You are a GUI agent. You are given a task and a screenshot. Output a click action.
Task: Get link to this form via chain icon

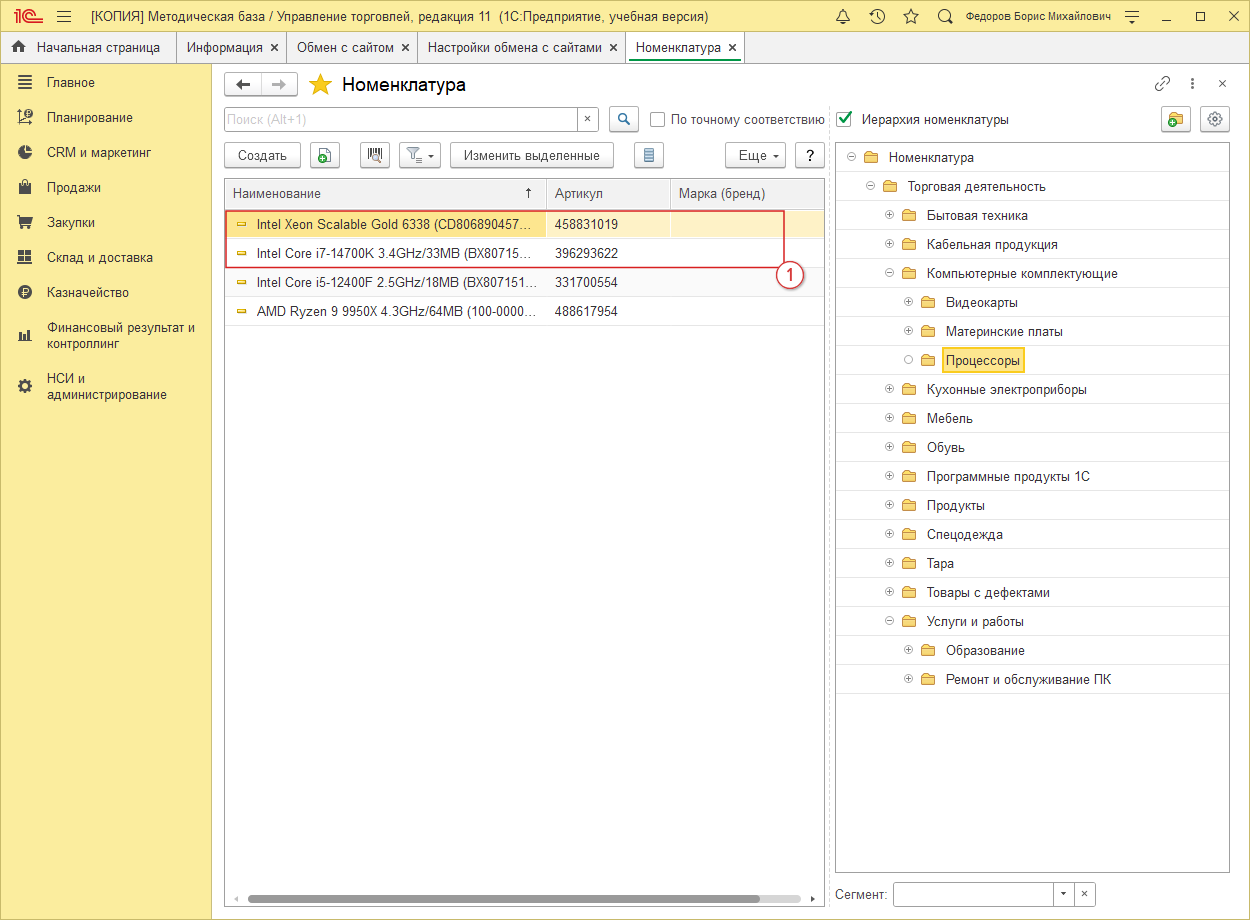tap(1162, 84)
